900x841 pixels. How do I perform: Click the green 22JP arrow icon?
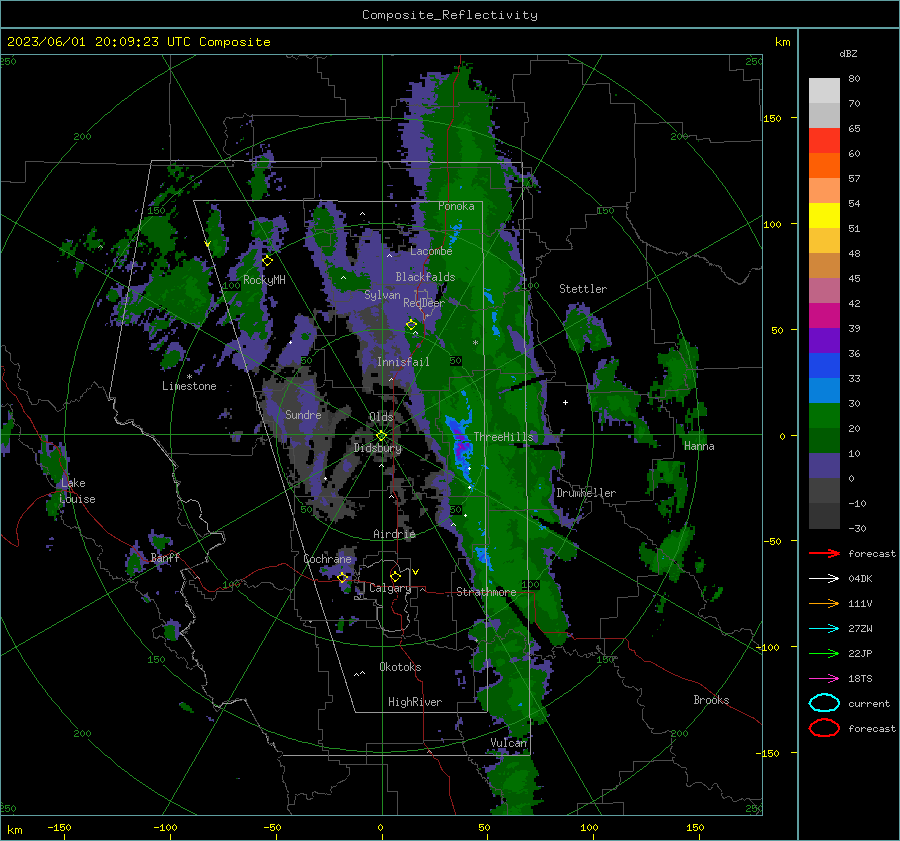[824, 653]
